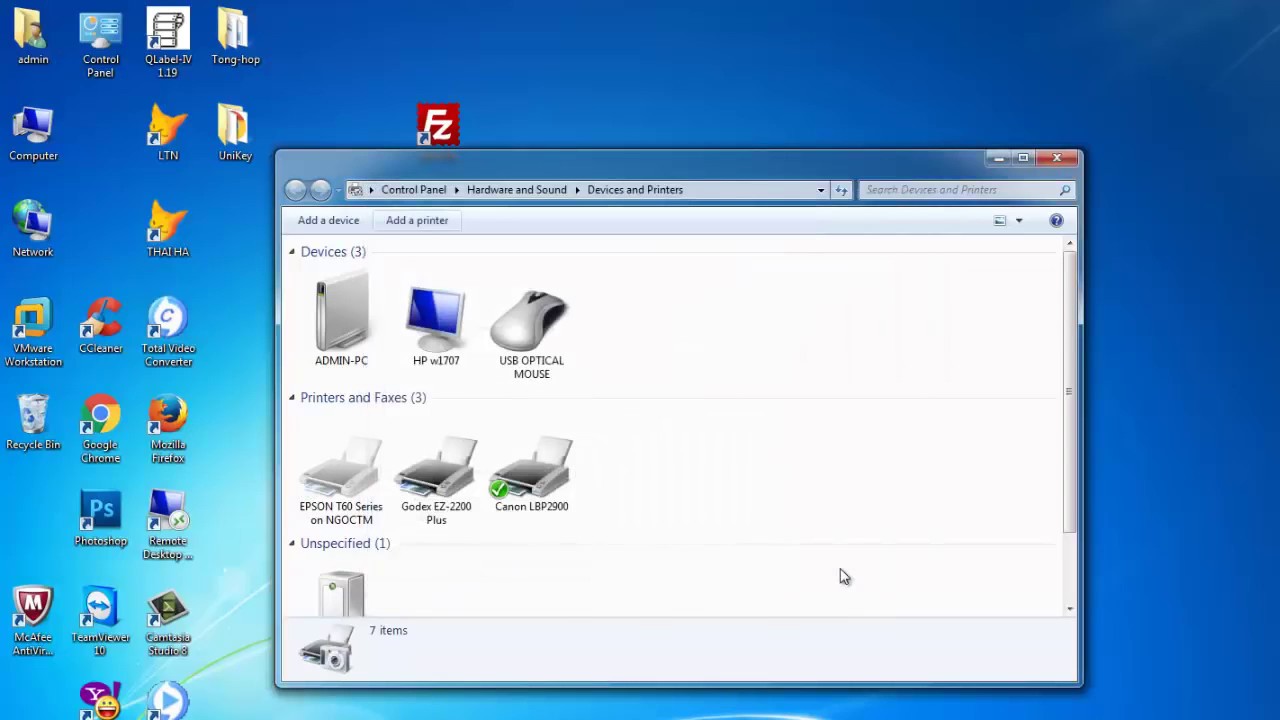
Task: Select the CCleaner desktop shortcut
Action: [101, 327]
